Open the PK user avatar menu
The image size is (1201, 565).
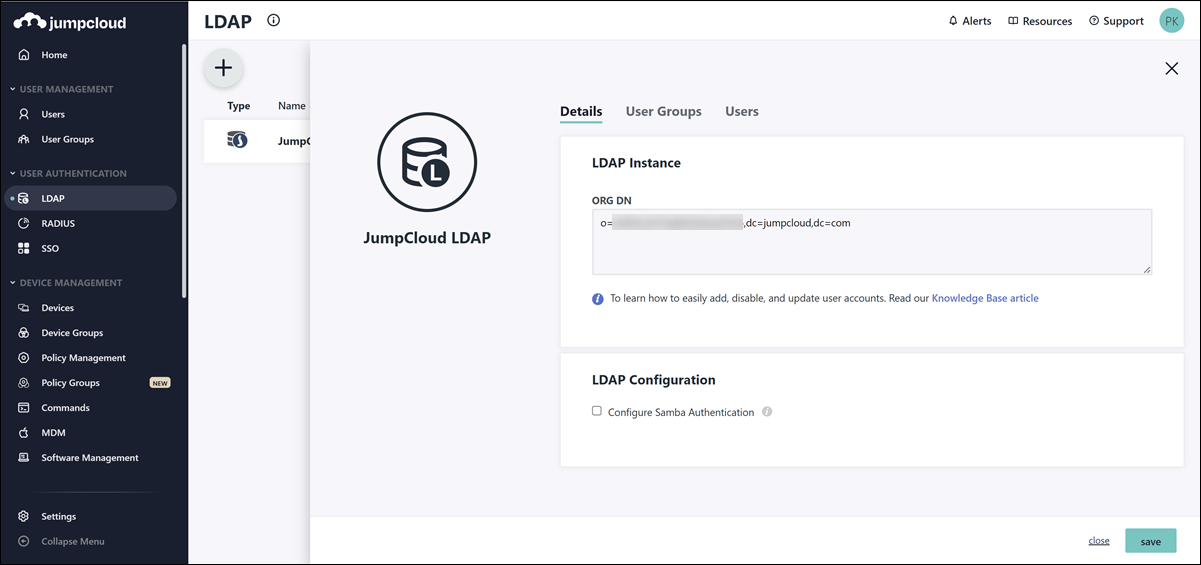click(x=1171, y=20)
